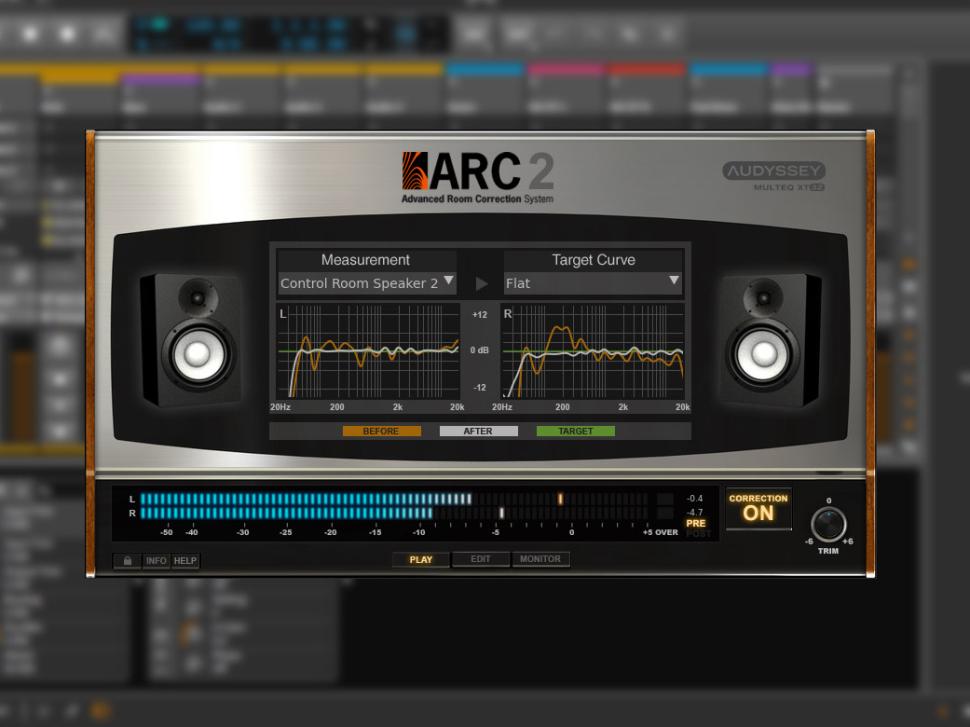
Task: Select the PLAY mode tab
Action: tap(421, 559)
